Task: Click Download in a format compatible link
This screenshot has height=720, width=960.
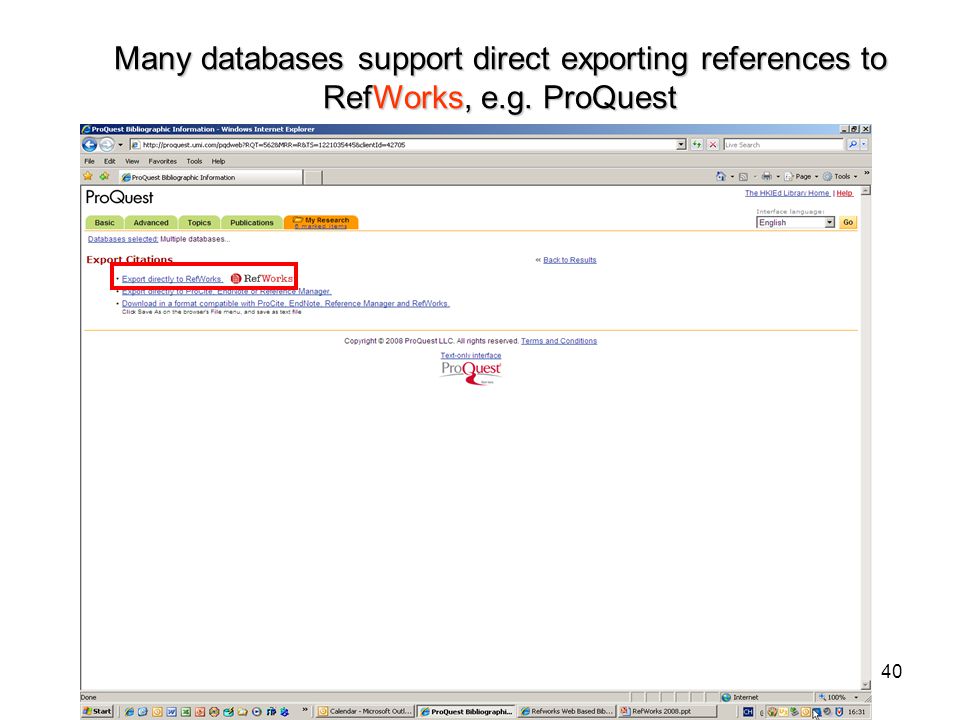Action: (285, 304)
